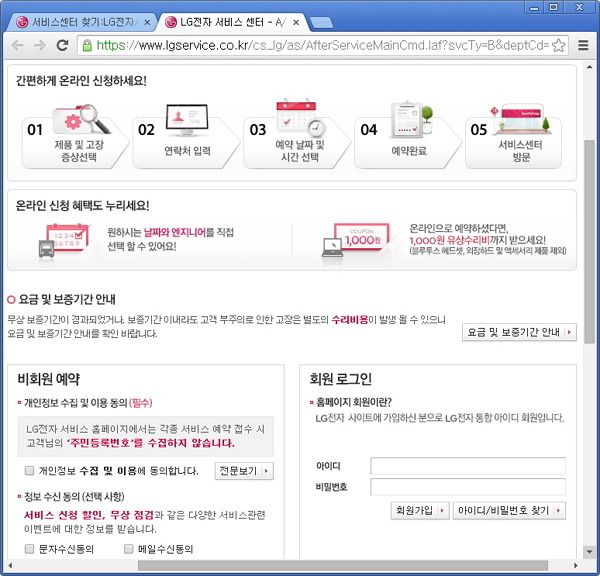Close the LG전자 서비스 센터 tab

click(296, 23)
